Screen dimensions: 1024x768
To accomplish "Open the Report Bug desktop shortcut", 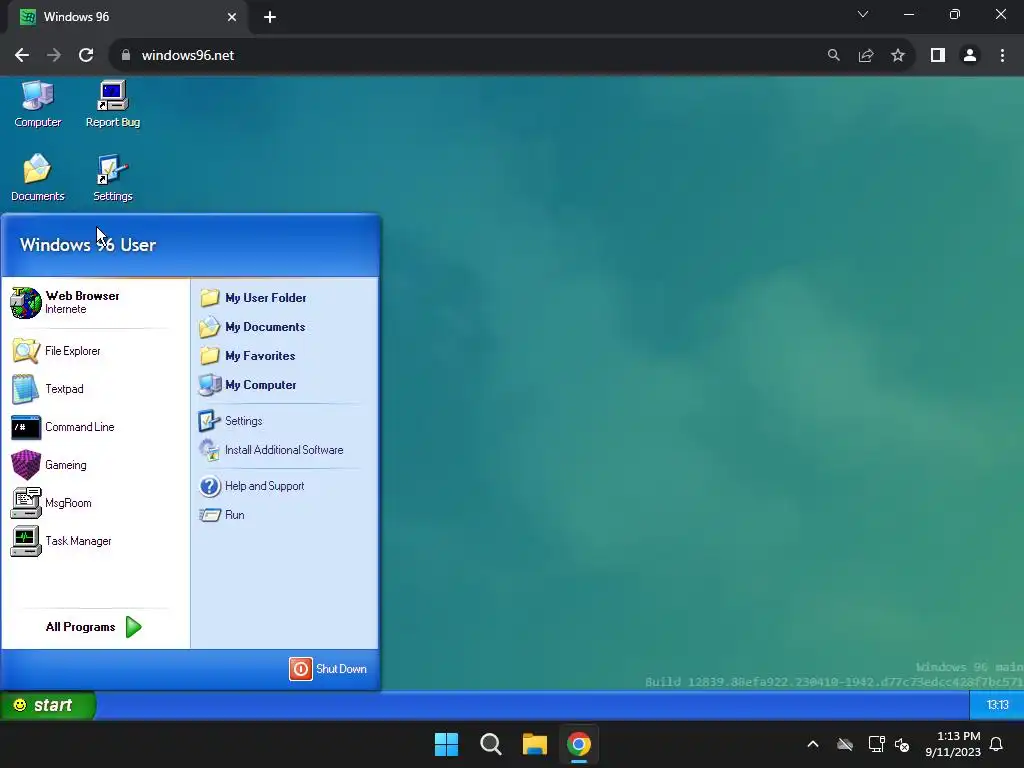I will click(x=112, y=104).
